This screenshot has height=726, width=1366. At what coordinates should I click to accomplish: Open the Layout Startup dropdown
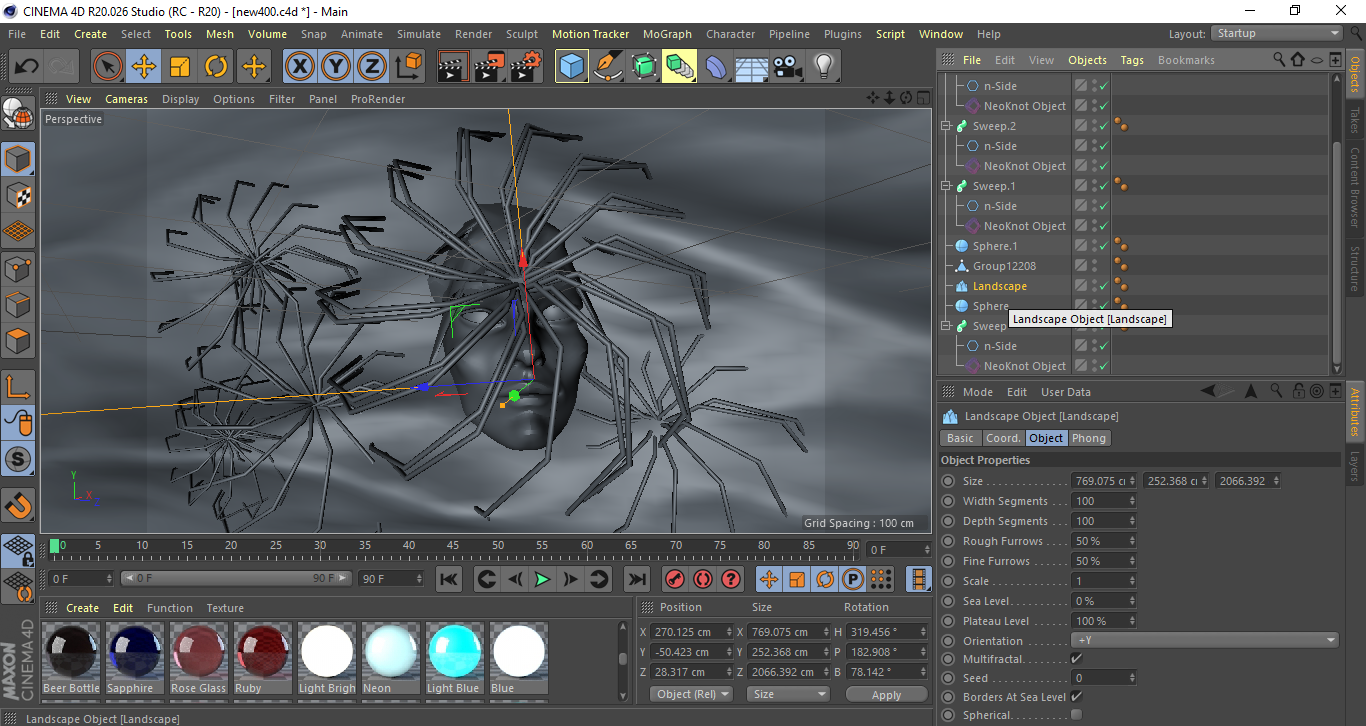[x=1277, y=33]
